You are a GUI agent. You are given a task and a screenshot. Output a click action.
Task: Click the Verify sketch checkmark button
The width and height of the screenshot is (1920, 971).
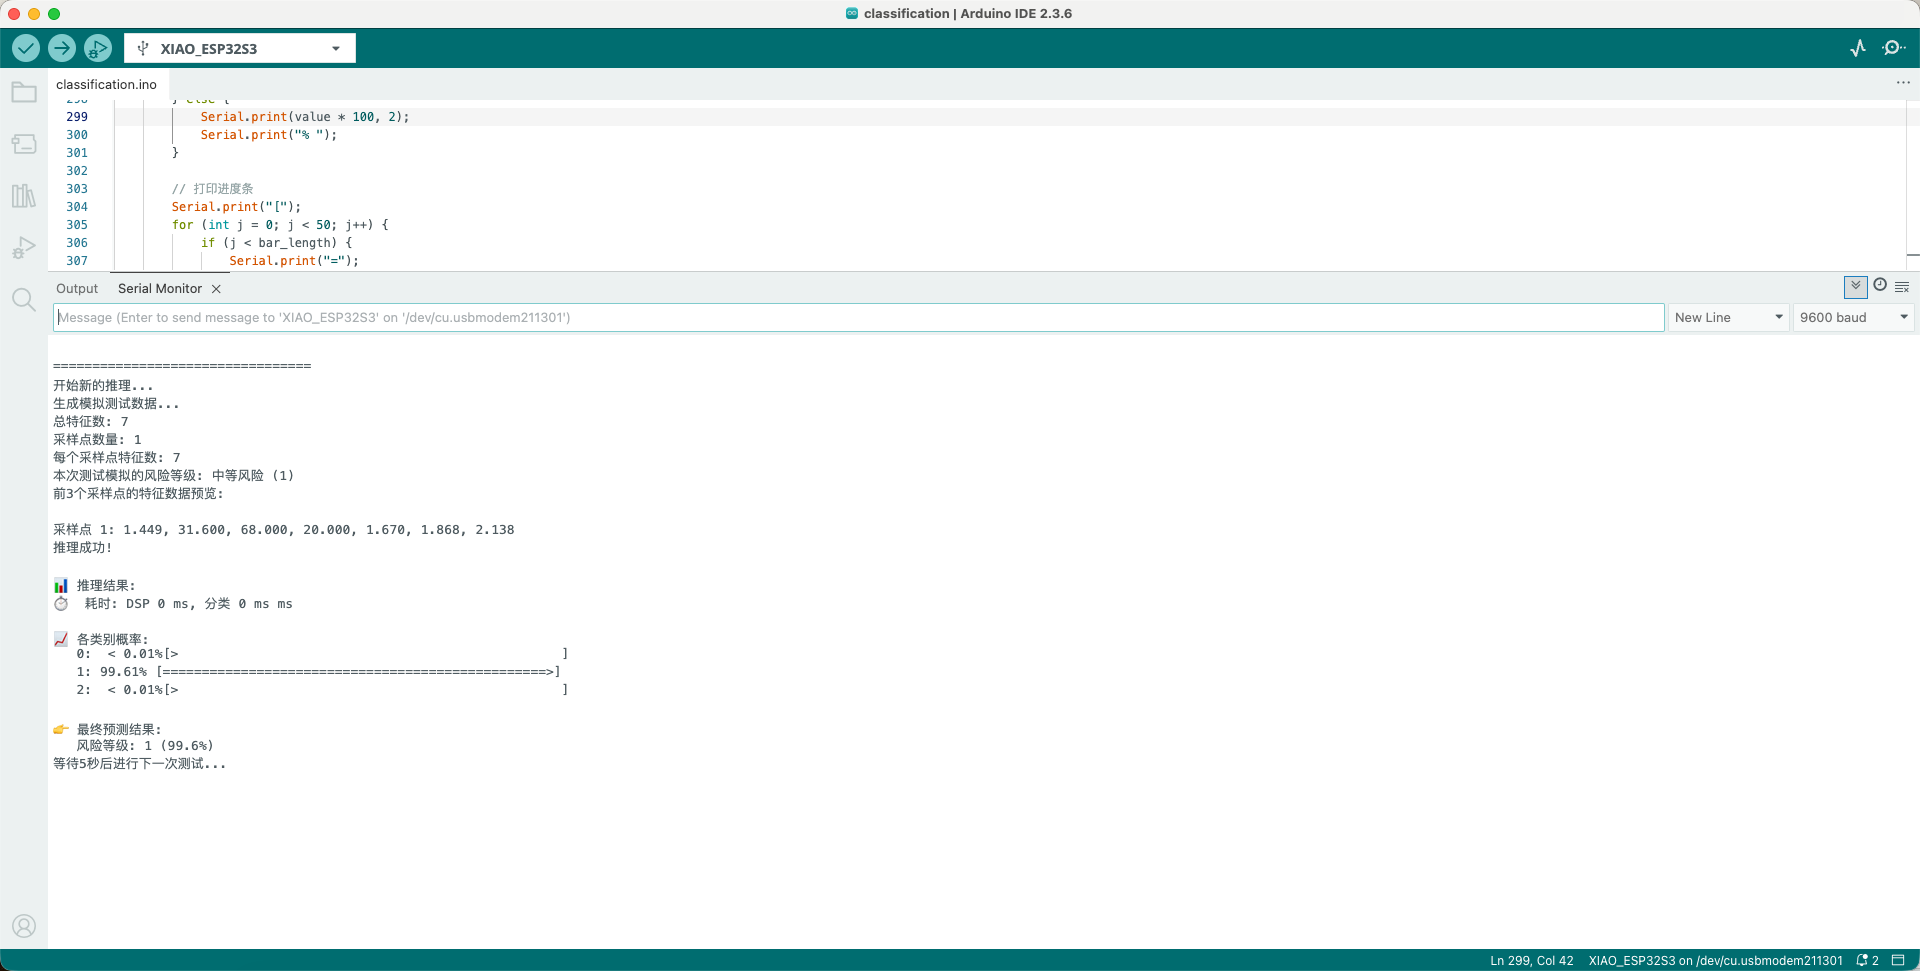[26, 48]
